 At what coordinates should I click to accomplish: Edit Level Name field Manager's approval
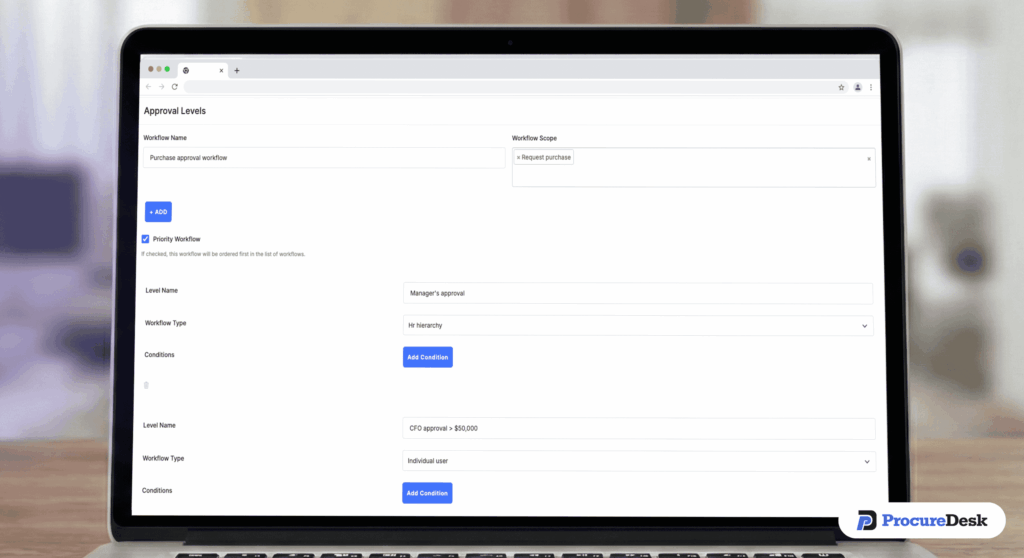(637, 293)
